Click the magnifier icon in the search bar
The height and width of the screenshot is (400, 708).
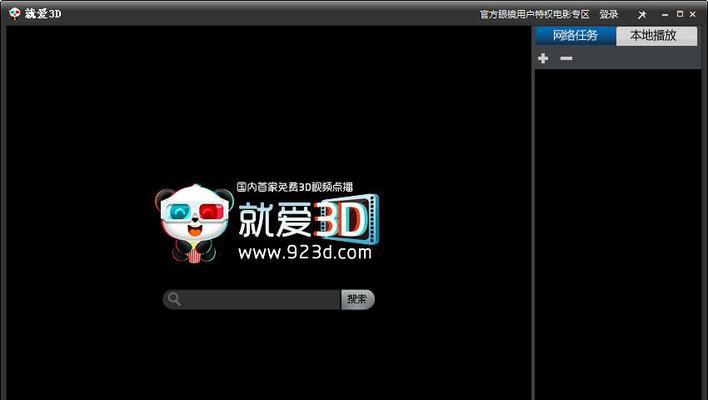174,299
